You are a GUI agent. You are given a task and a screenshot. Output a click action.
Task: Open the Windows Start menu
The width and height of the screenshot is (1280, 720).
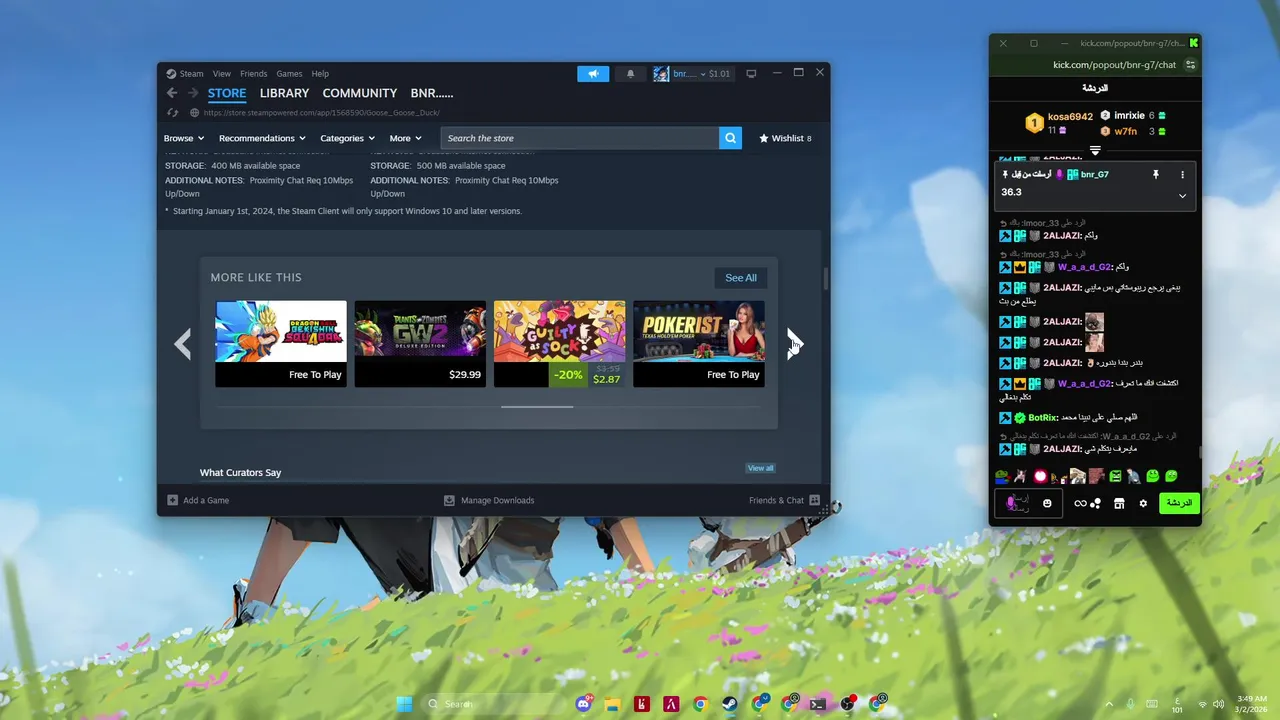[x=404, y=704]
